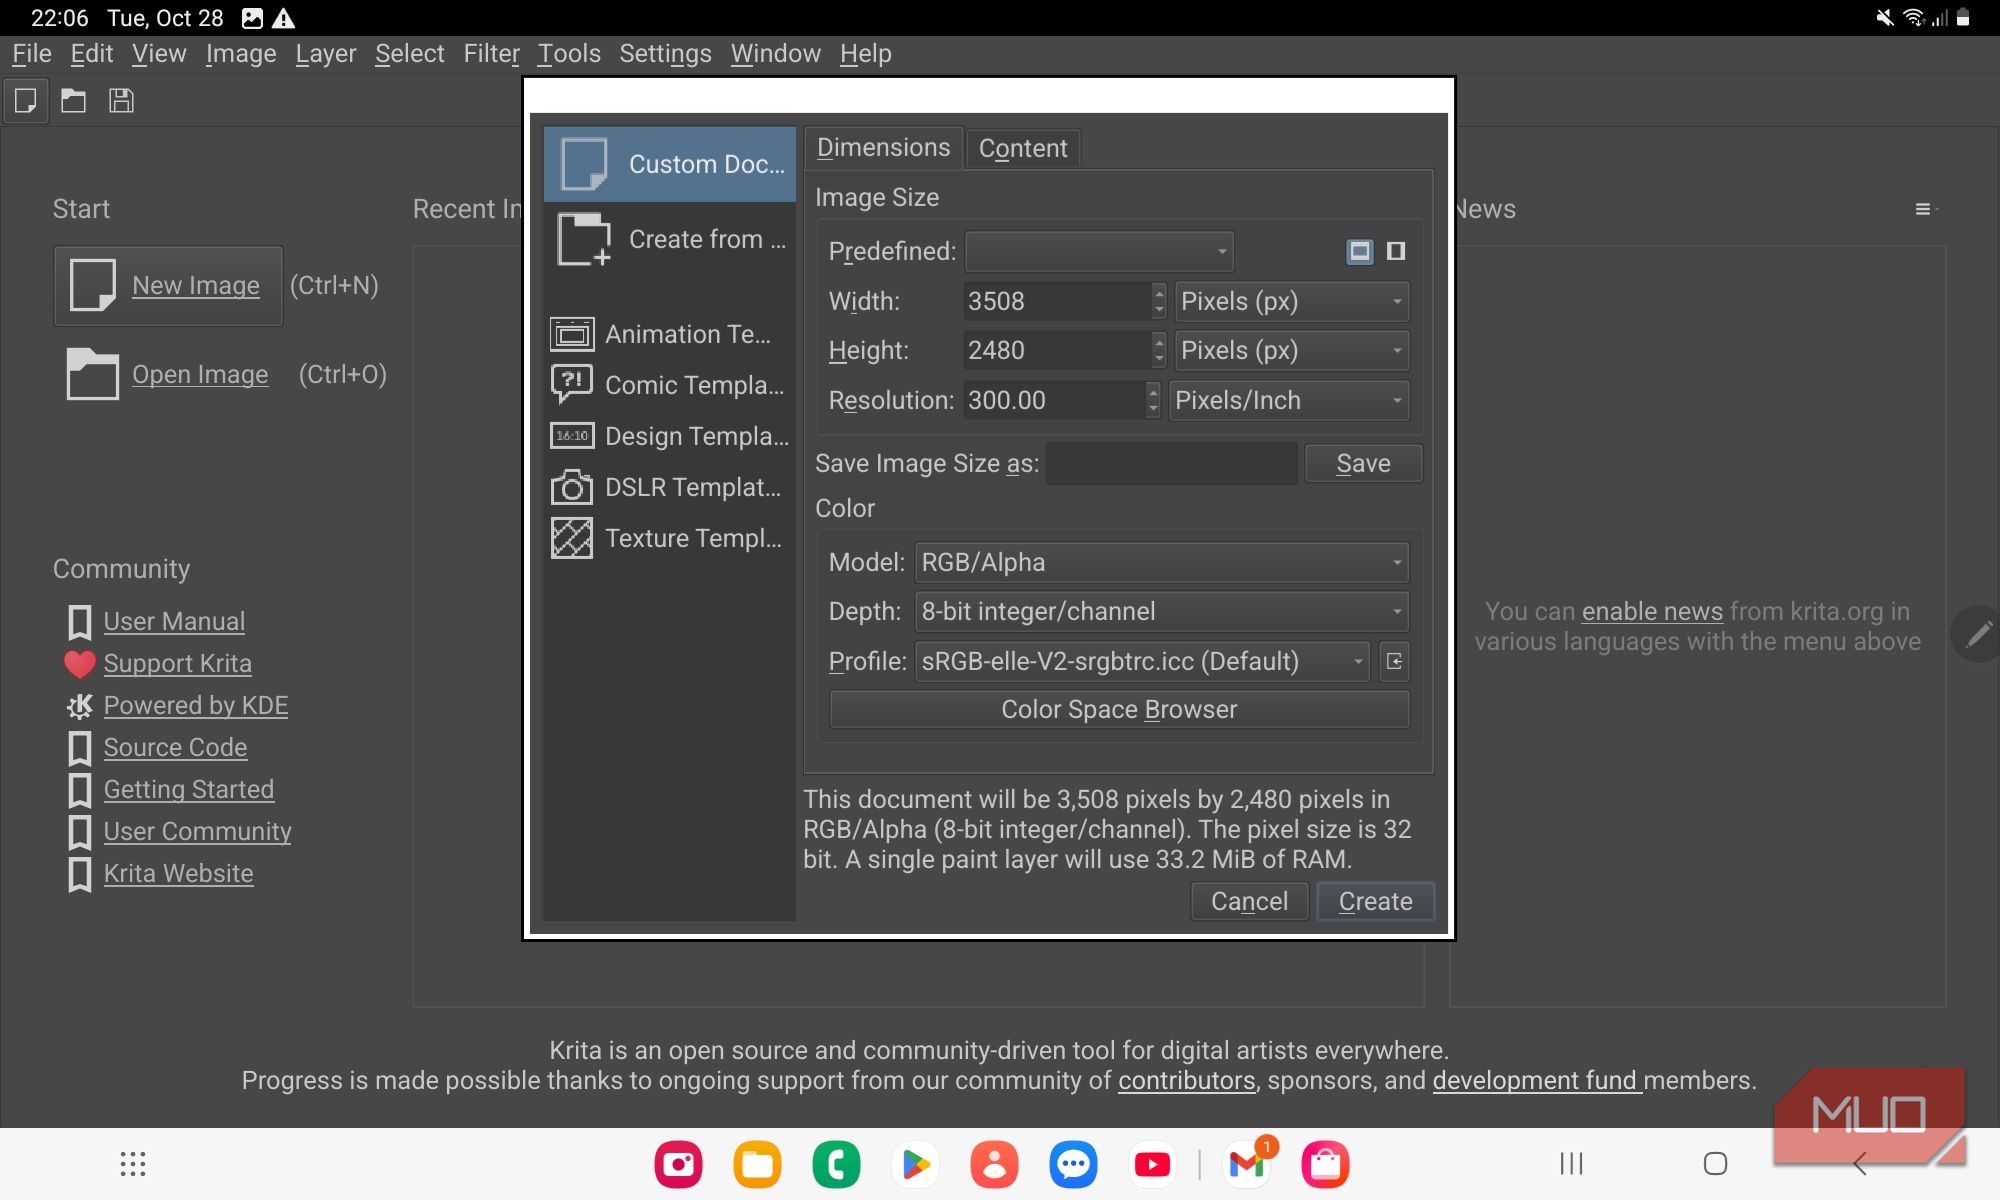Click the enable news link
Screen dimensions: 2000x1200
pos(1652,611)
